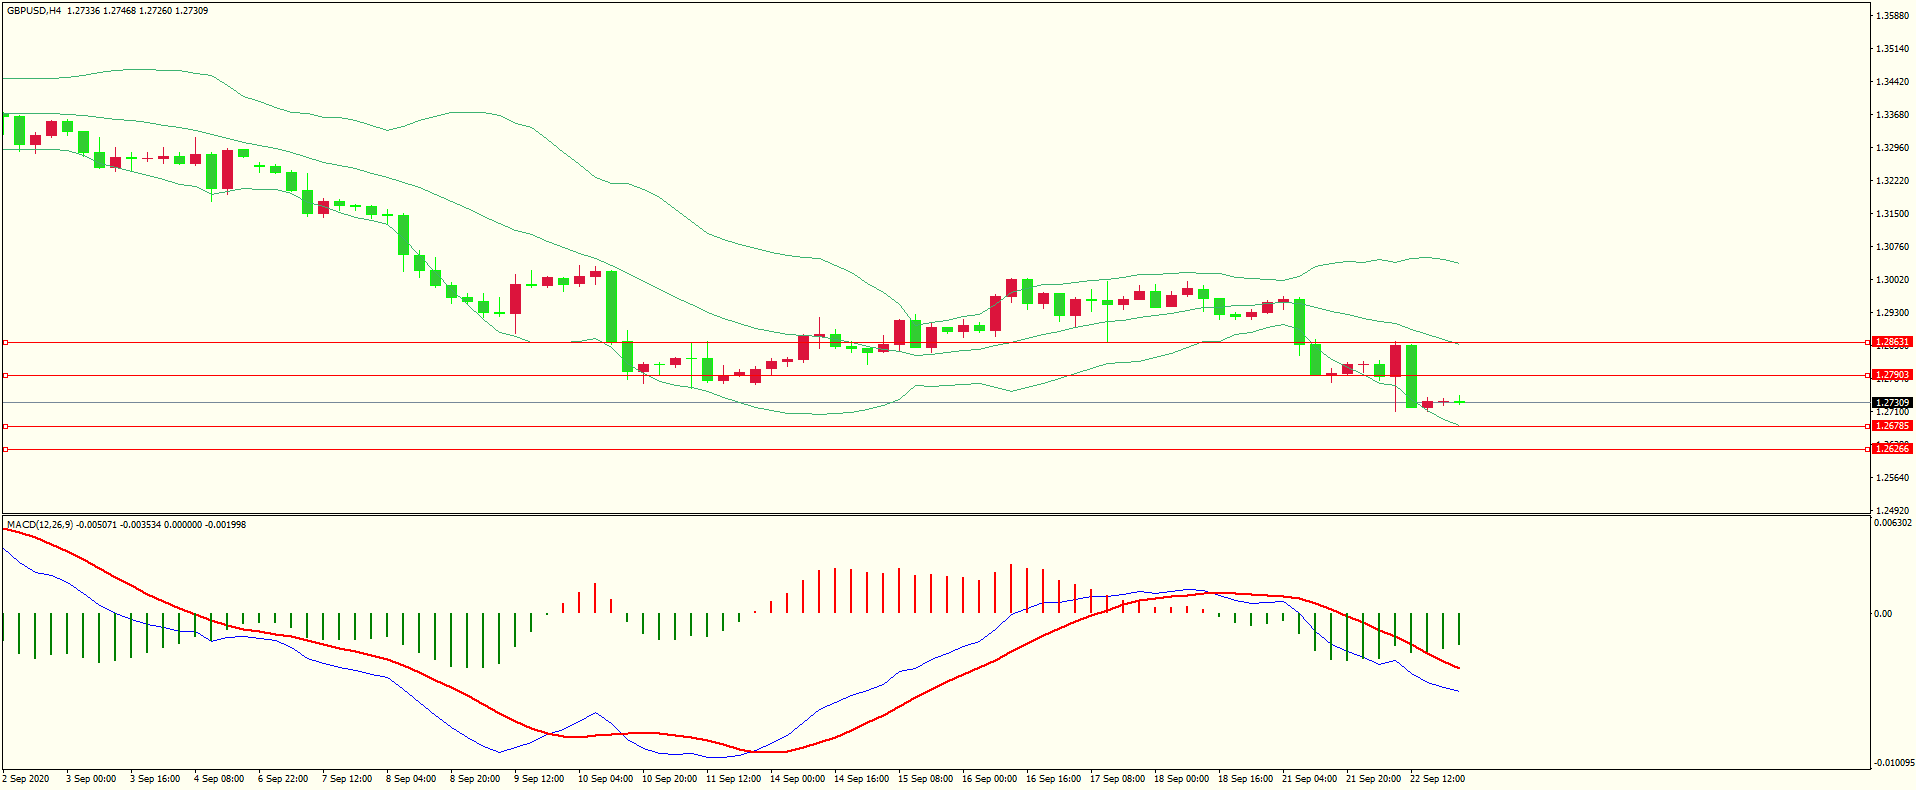Click the 1.25640 price scale value
The height and width of the screenshot is (790, 1916).
(1892, 478)
